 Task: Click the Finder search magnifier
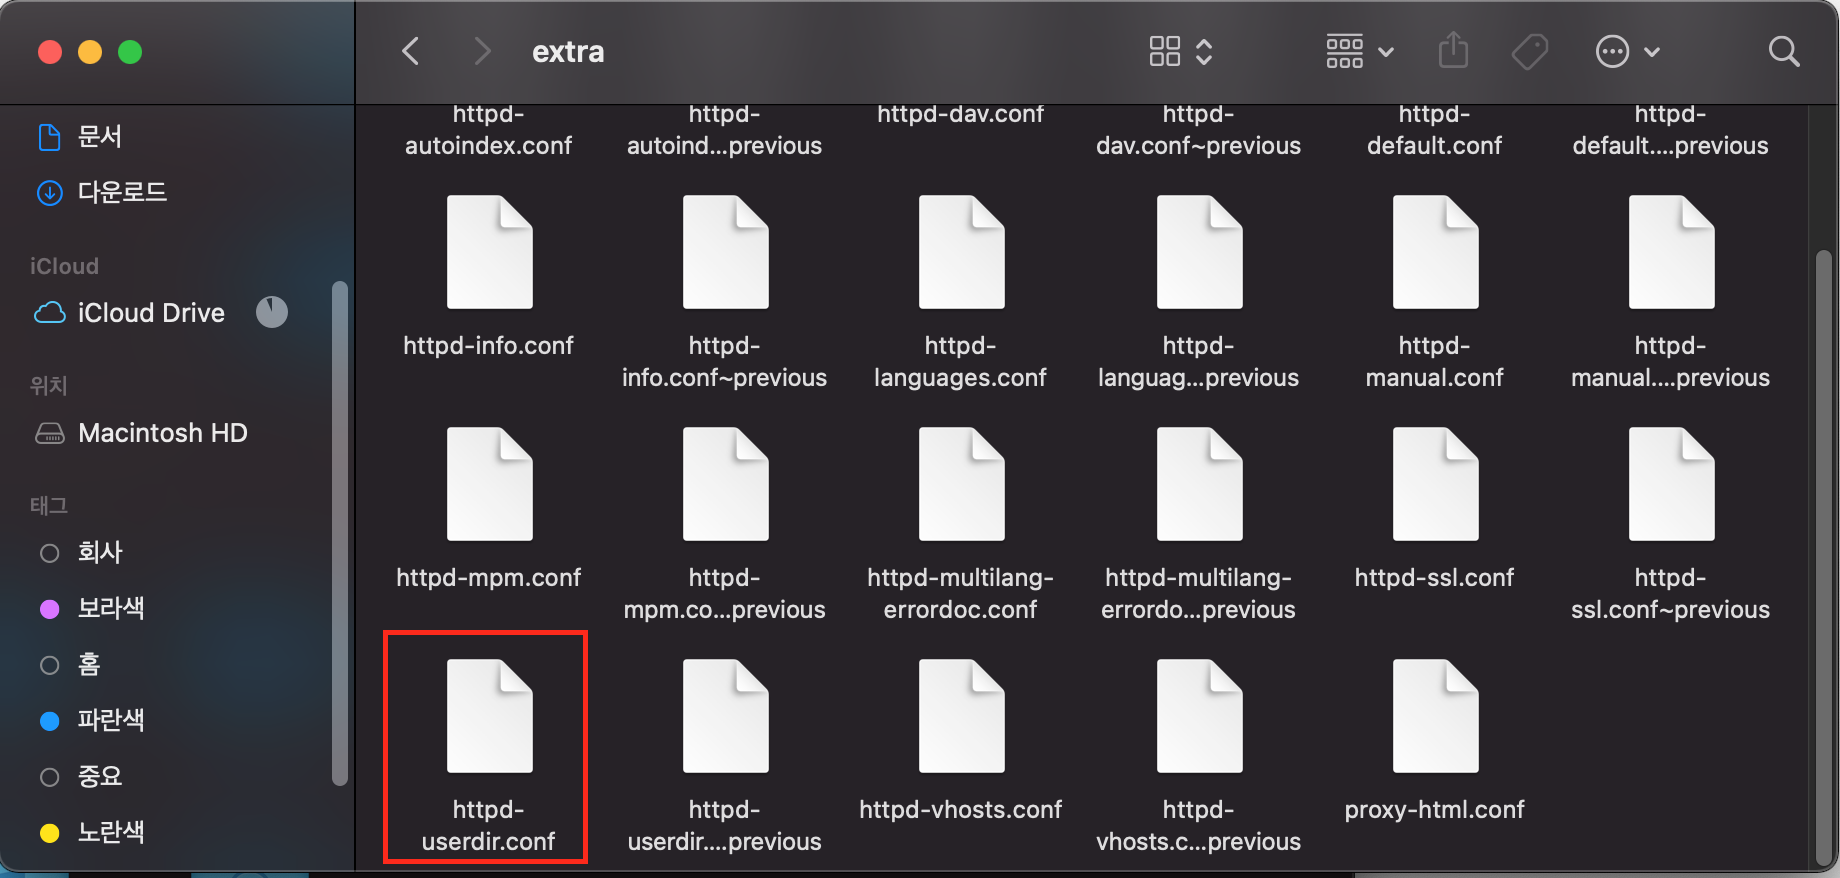coord(1784,51)
